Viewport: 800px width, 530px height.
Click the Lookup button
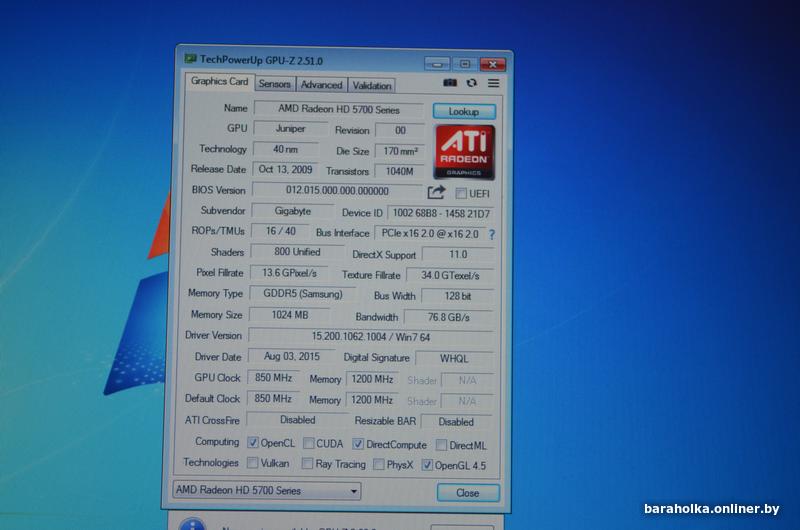pyautogui.click(x=464, y=111)
